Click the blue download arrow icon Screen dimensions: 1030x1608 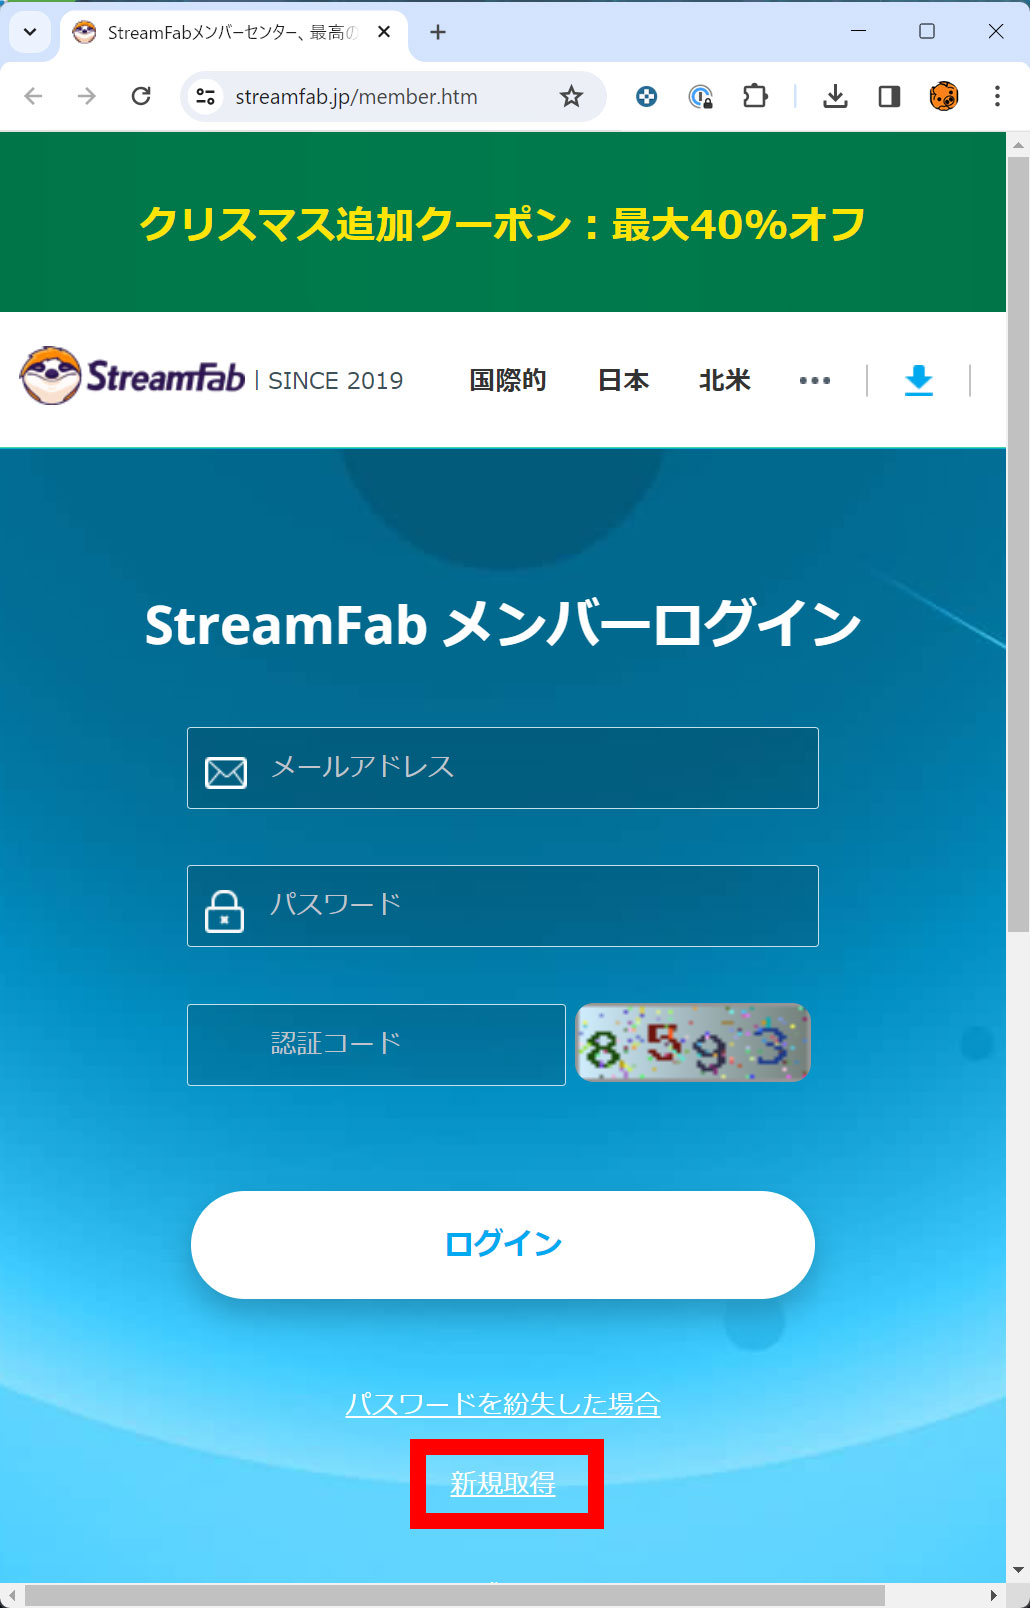[918, 381]
